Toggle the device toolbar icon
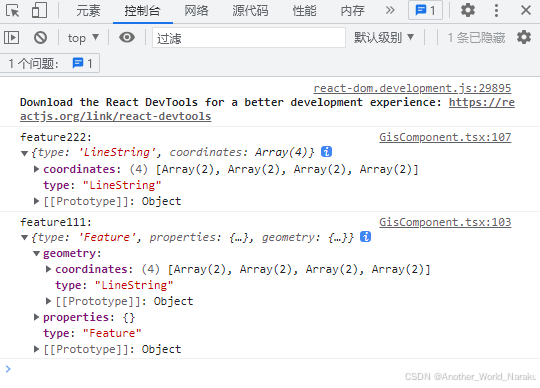The width and height of the screenshot is (540, 388). point(39,10)
